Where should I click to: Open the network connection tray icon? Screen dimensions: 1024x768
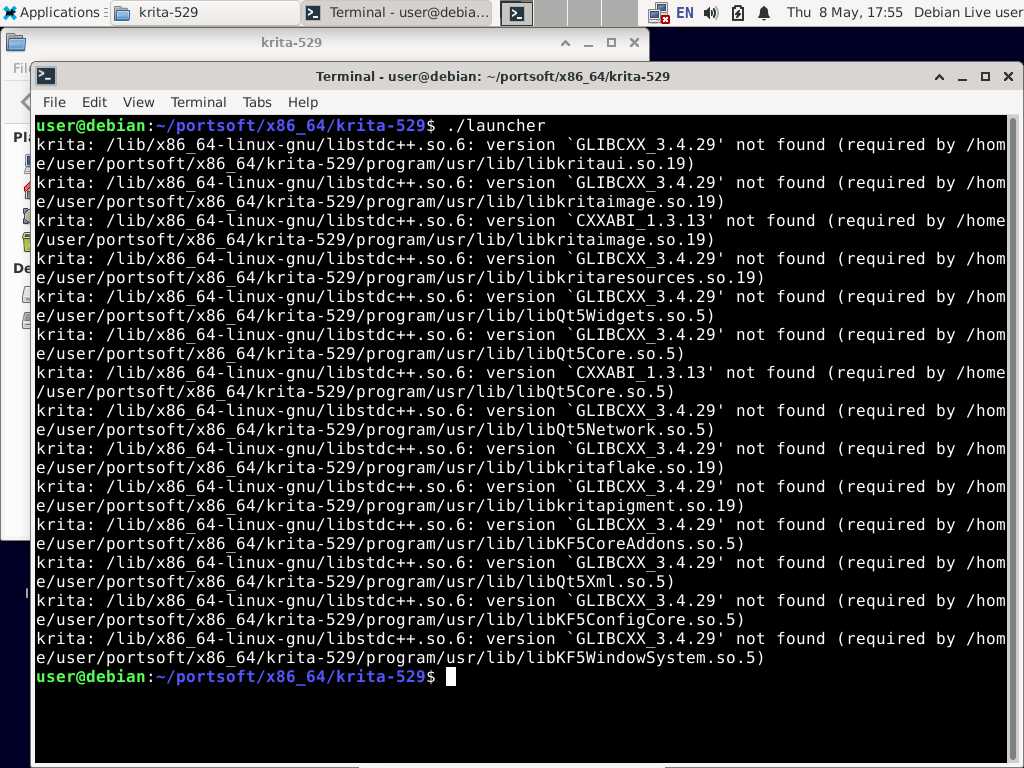tap(658, 13)
